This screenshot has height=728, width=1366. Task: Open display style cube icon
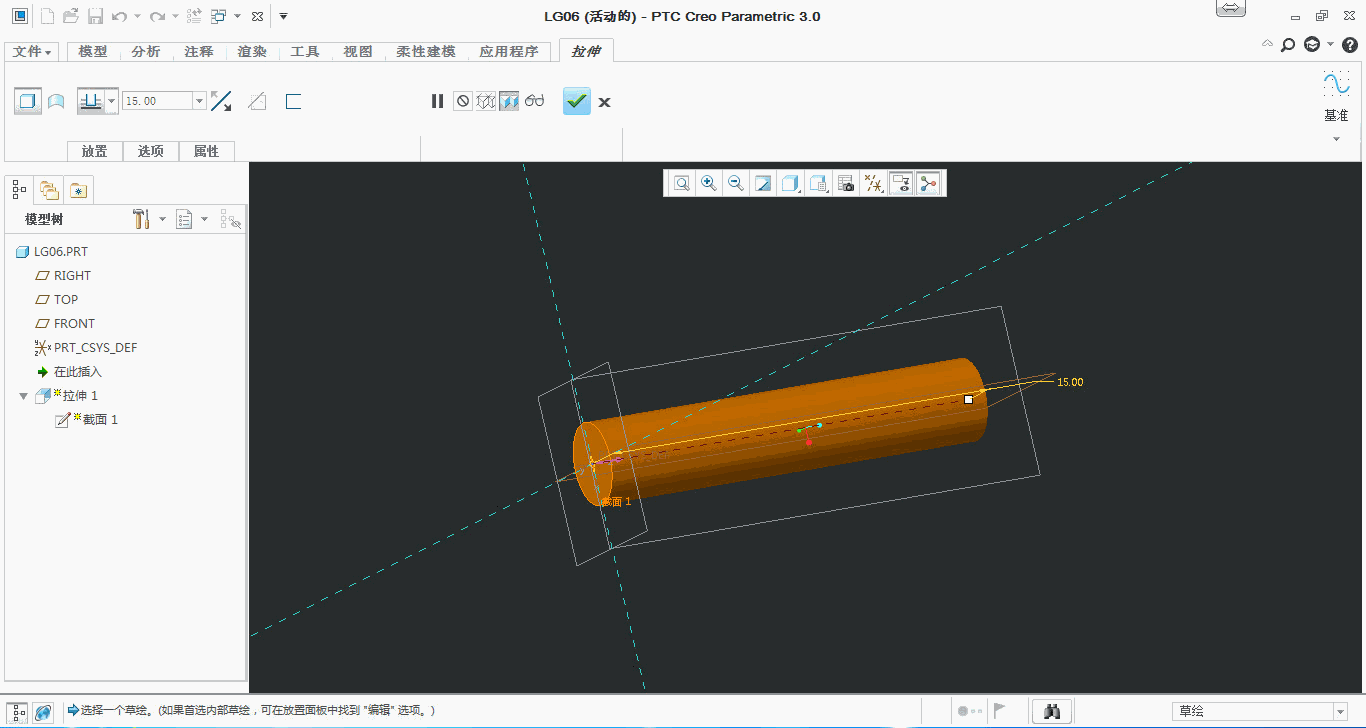pos(791,183)
